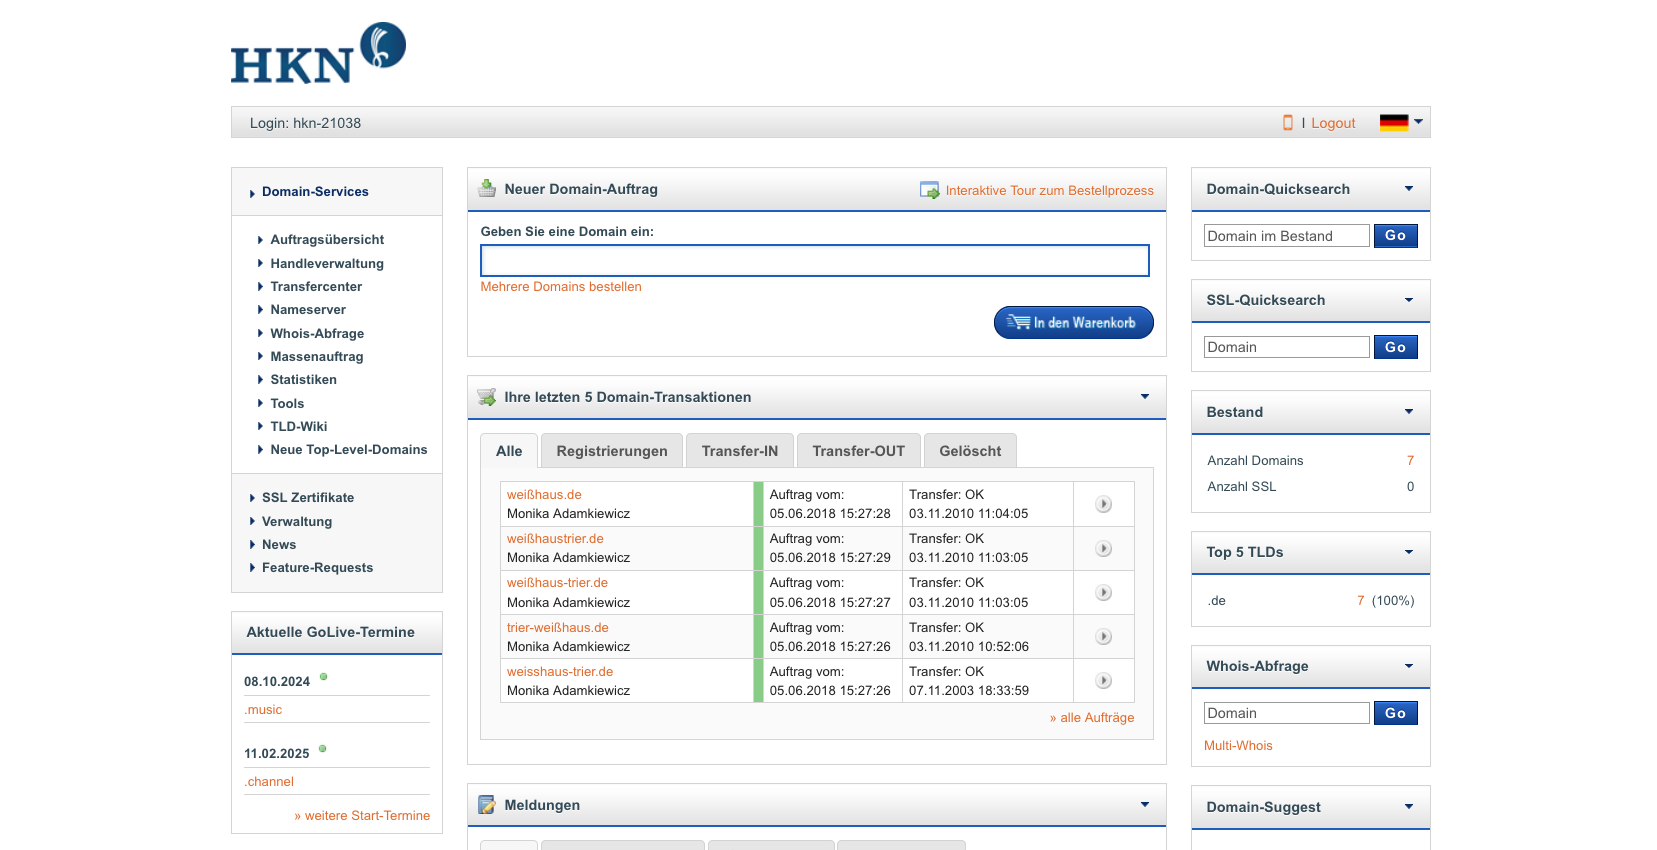
Task: Click Go button in SSL-Quicksearch
Action: pyautogui.click(x=1396, y=347)
